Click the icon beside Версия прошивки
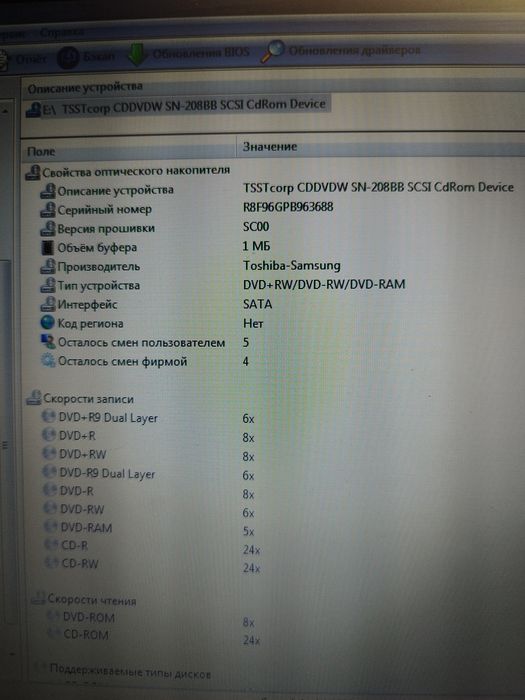The width and height of the screenshot is (525, 700). [47, 229]
